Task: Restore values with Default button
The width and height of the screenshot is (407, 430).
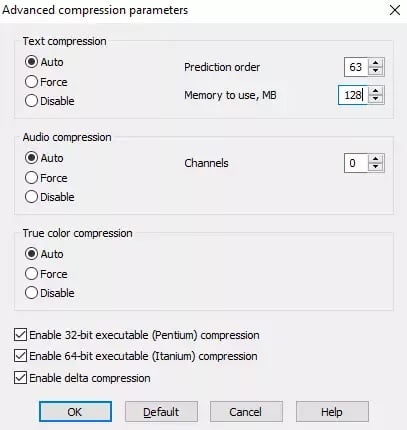Action: pyautogui.click(x=161, y=412)
